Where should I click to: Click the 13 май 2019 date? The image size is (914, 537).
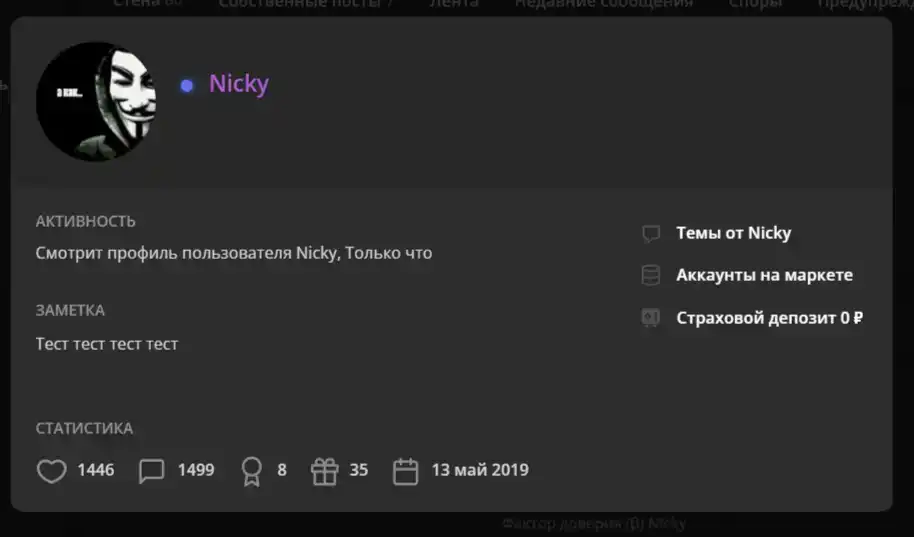click(x=480, y=470)
